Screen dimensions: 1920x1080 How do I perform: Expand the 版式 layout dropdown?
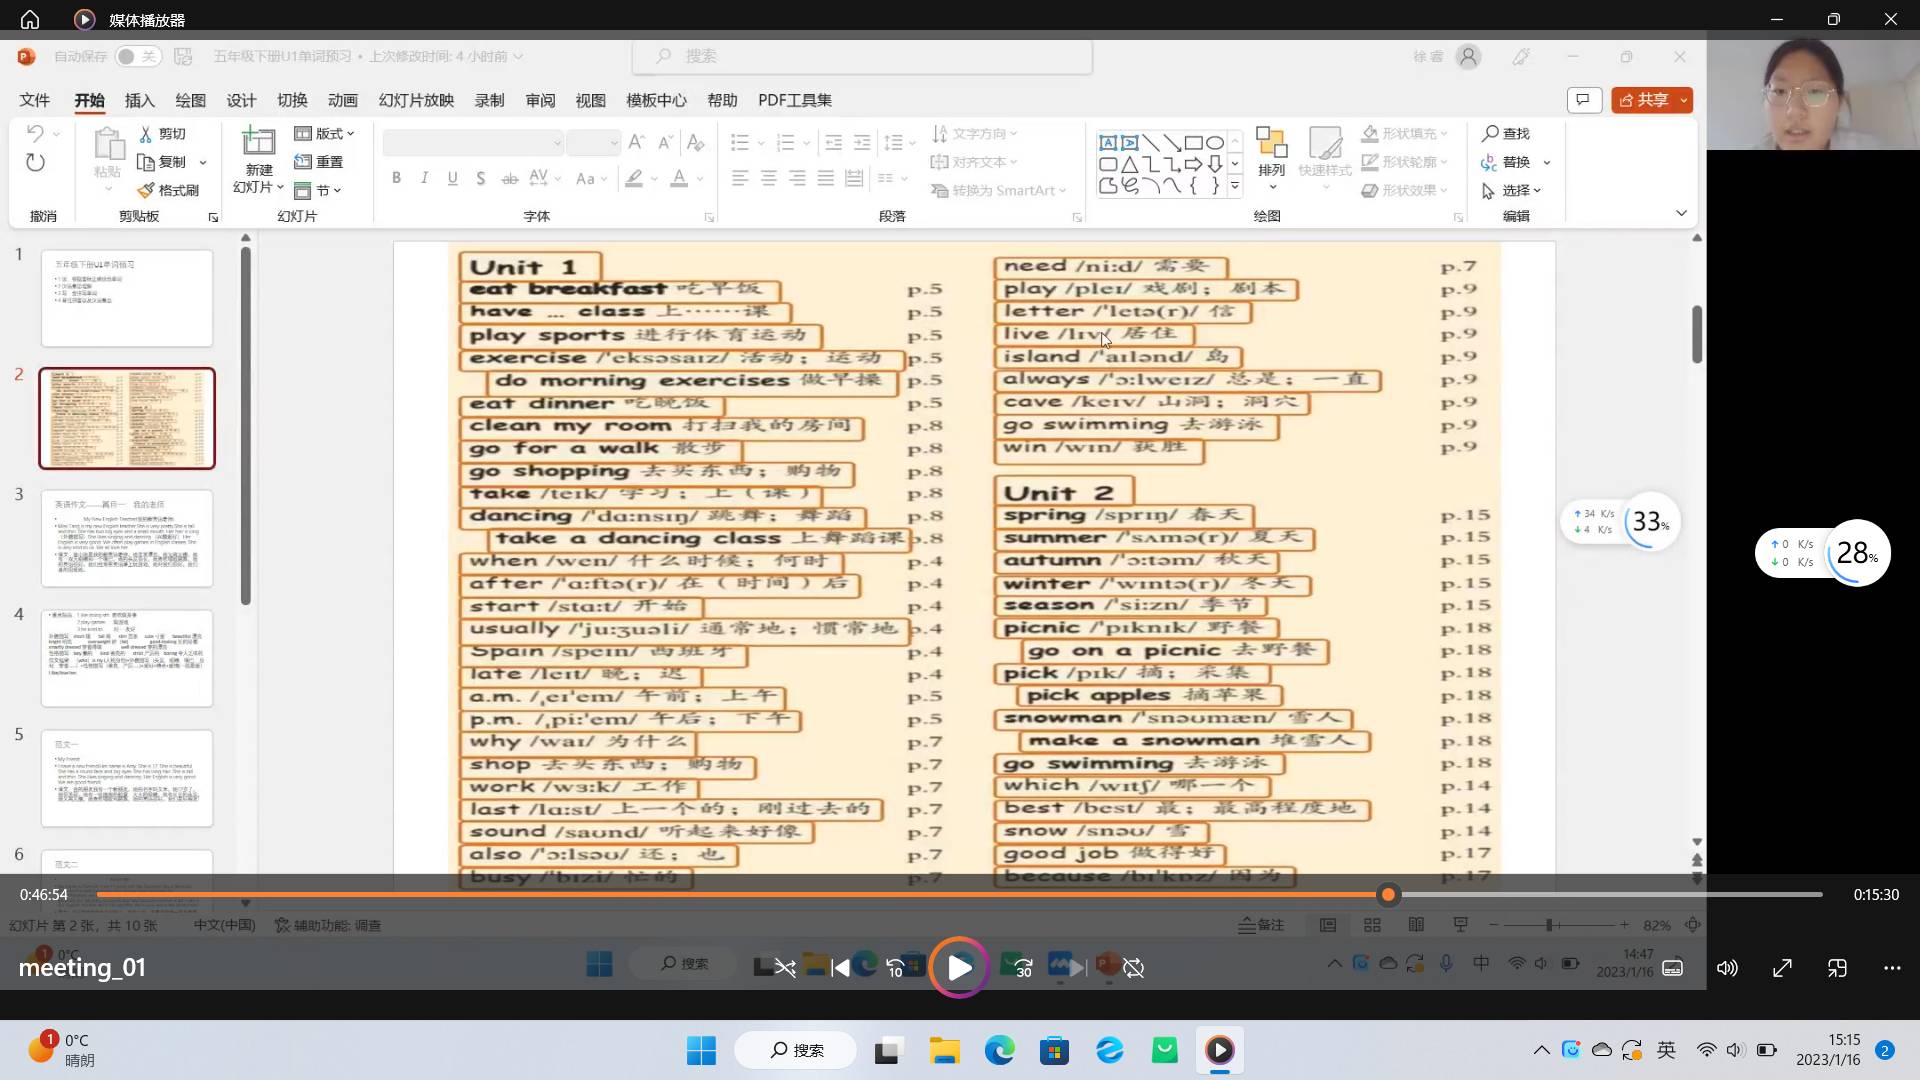coord(324,133)
